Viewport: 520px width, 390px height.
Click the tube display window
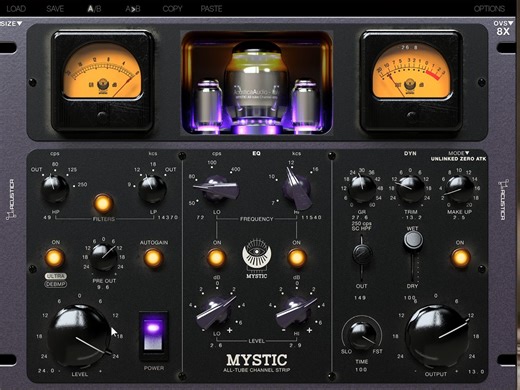coord(256,83)
